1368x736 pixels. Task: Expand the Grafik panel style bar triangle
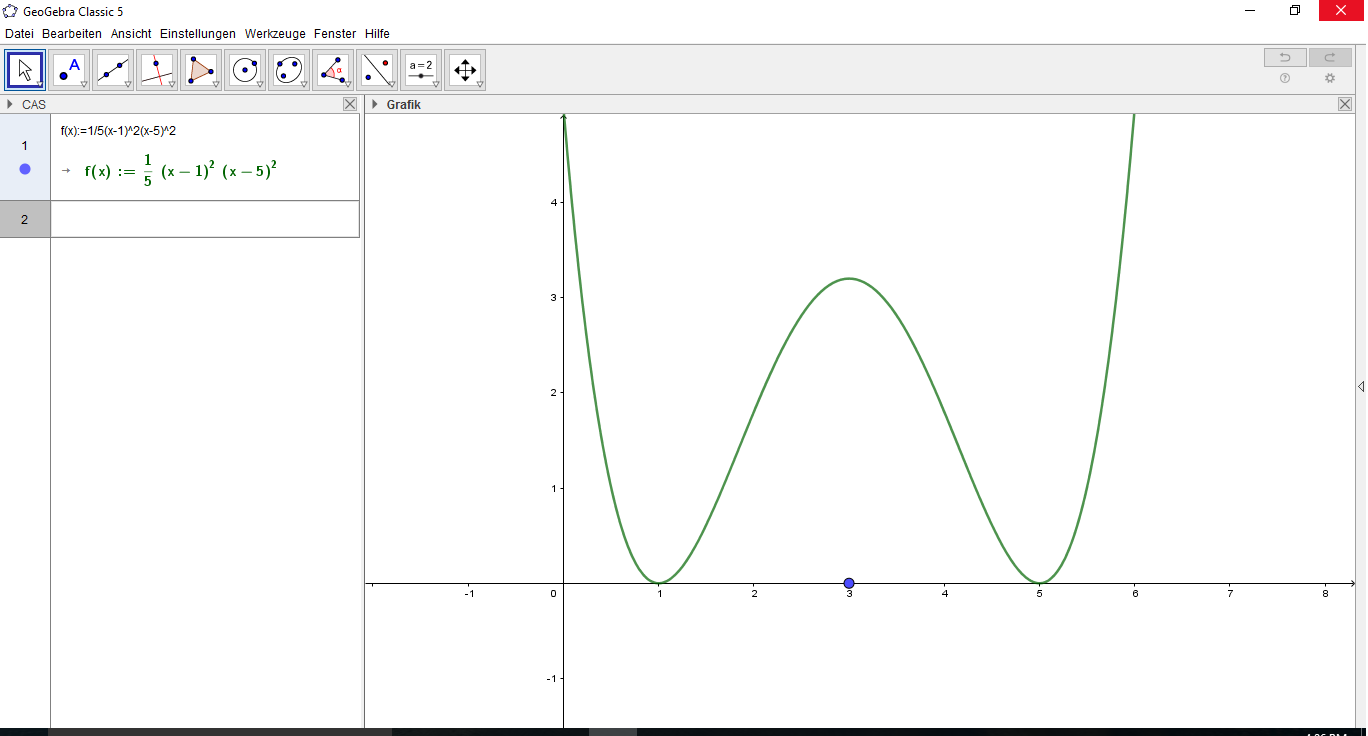(375, 104)
